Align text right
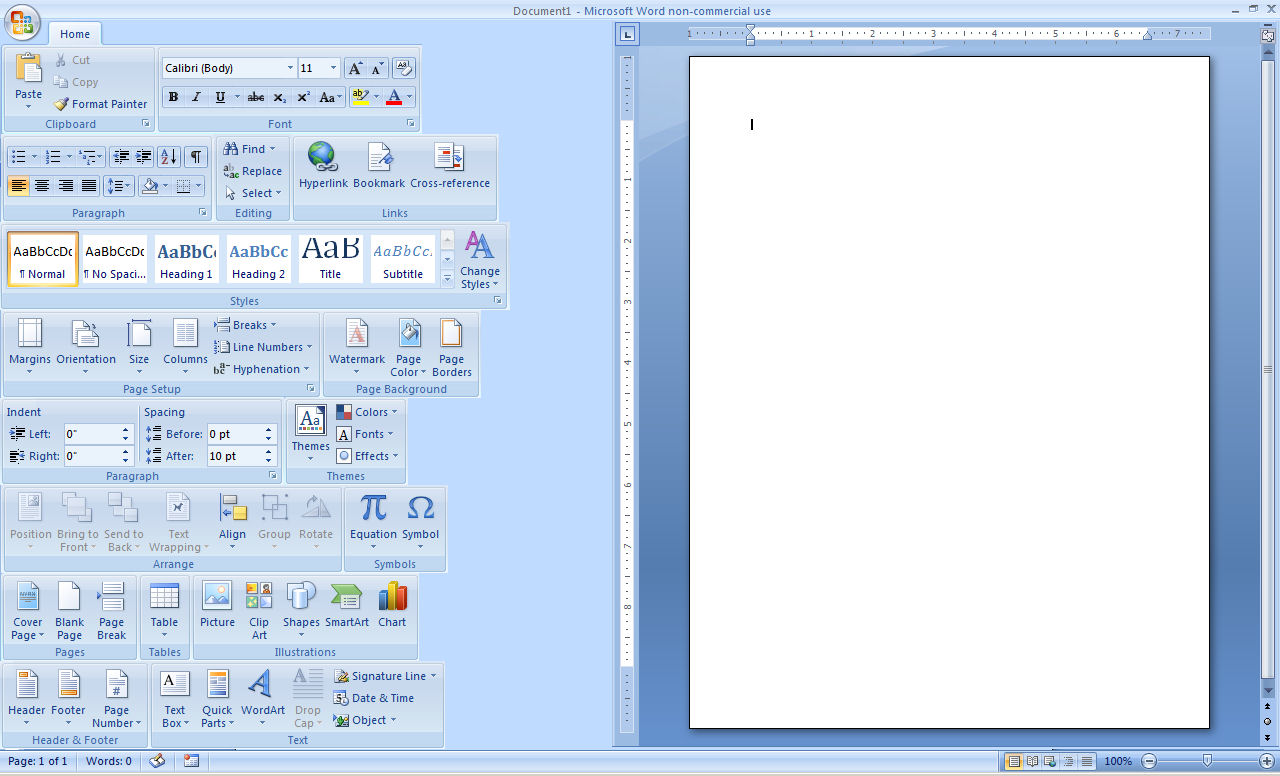 click(65, 185)
